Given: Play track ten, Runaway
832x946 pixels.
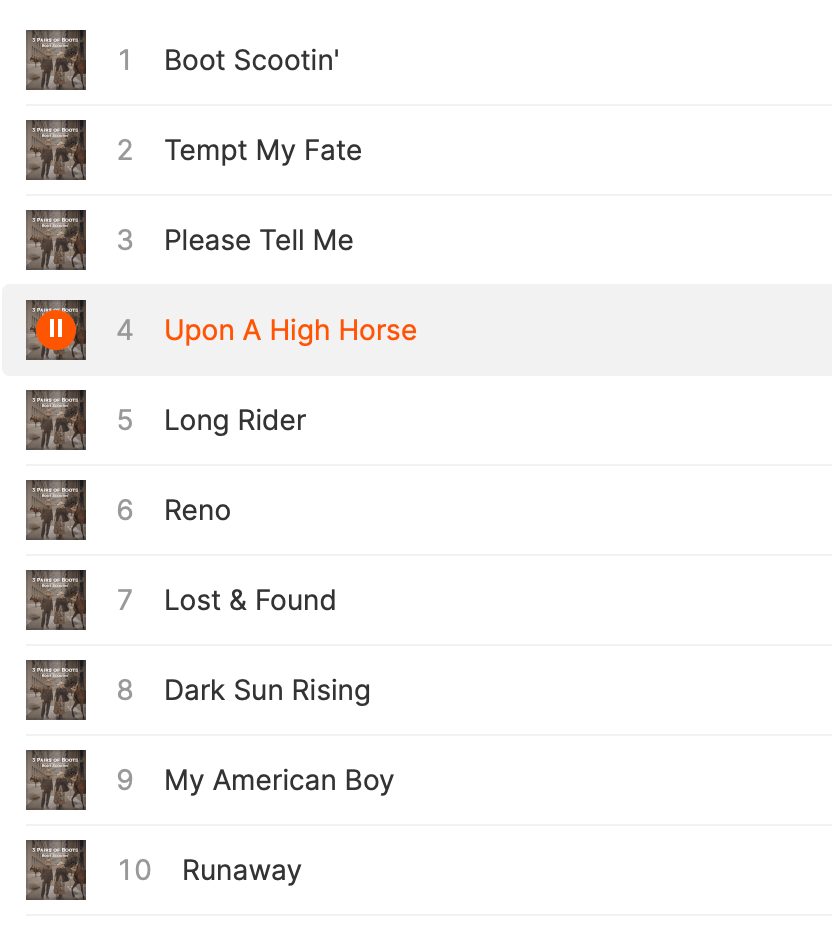Looking at the screenshot, I should click(x=241, y=870).
